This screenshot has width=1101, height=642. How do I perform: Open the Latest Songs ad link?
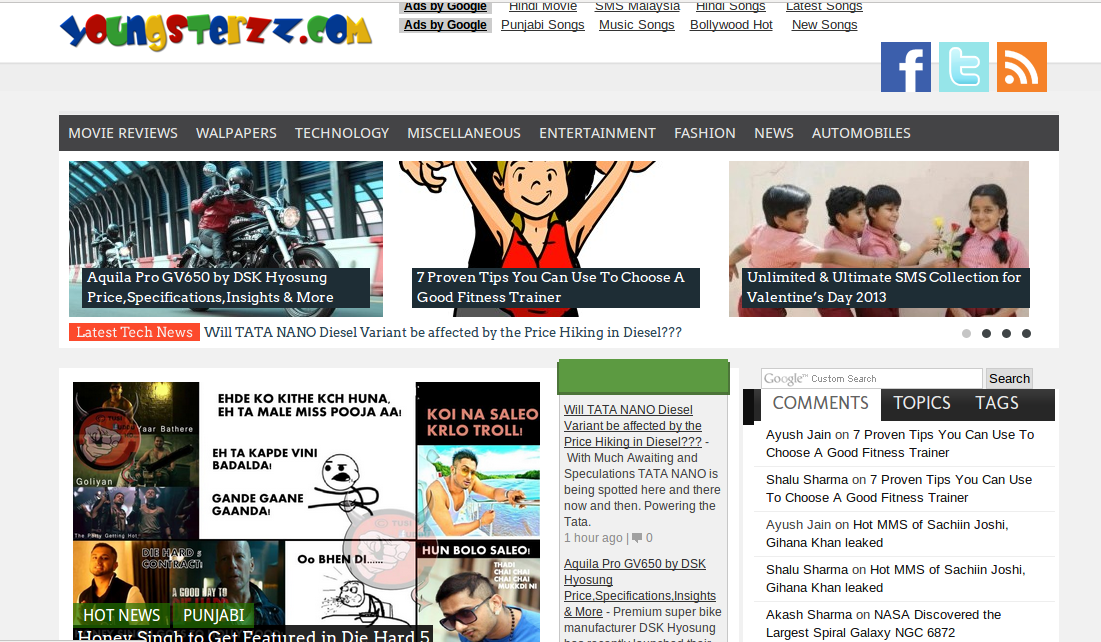(824, 6)
